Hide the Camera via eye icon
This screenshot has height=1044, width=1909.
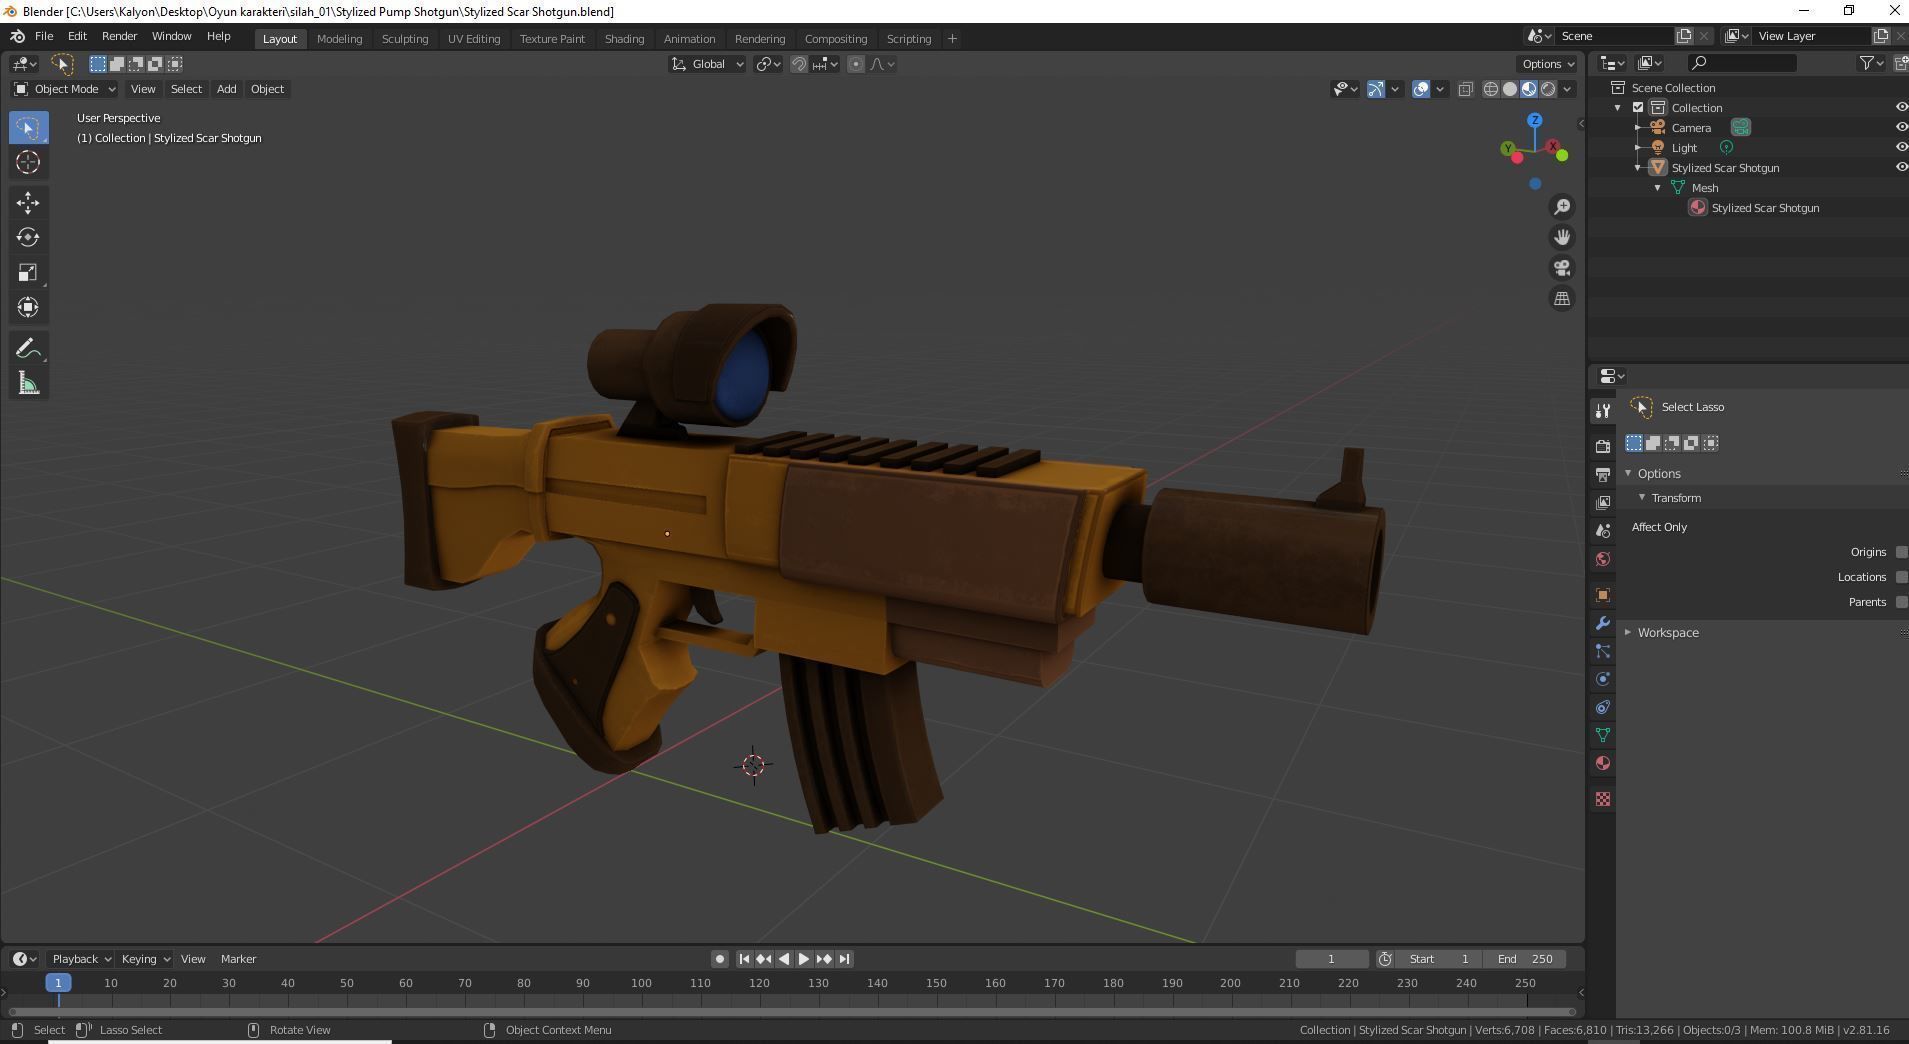(x=1901, y=128)
